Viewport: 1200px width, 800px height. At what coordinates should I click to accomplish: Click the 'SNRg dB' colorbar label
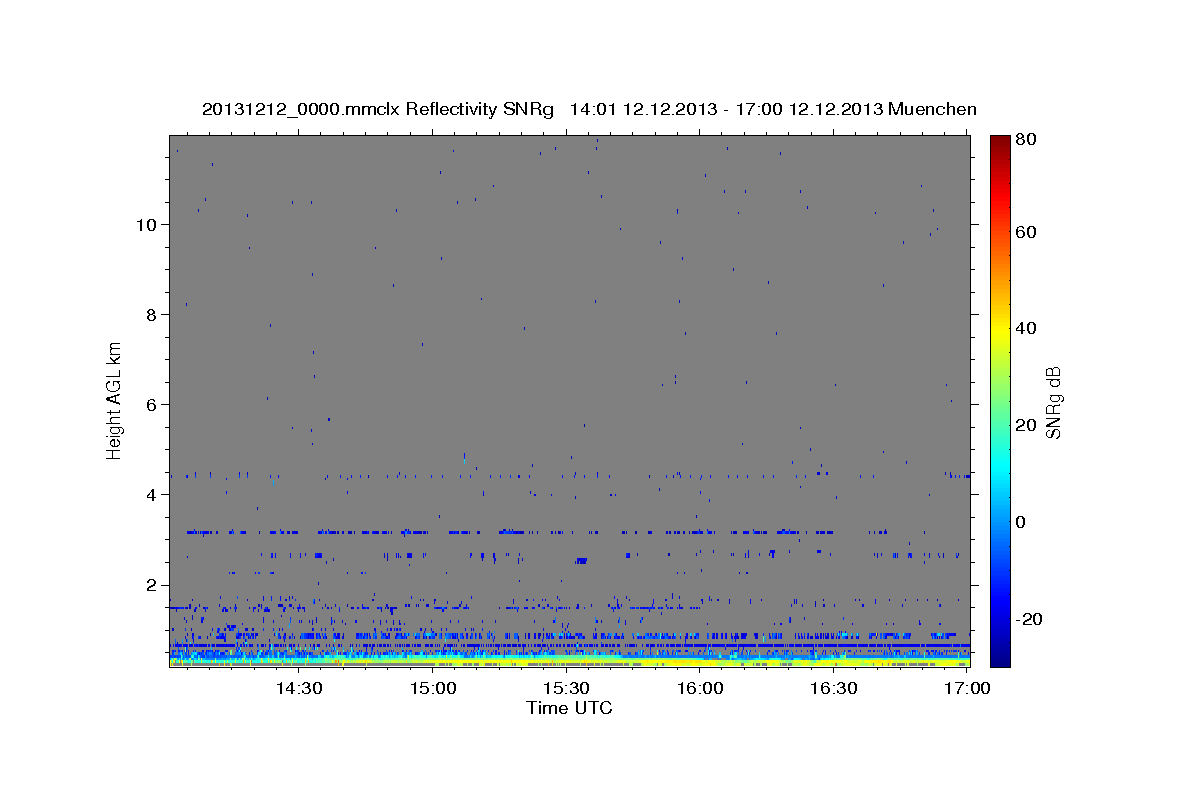1053,402
